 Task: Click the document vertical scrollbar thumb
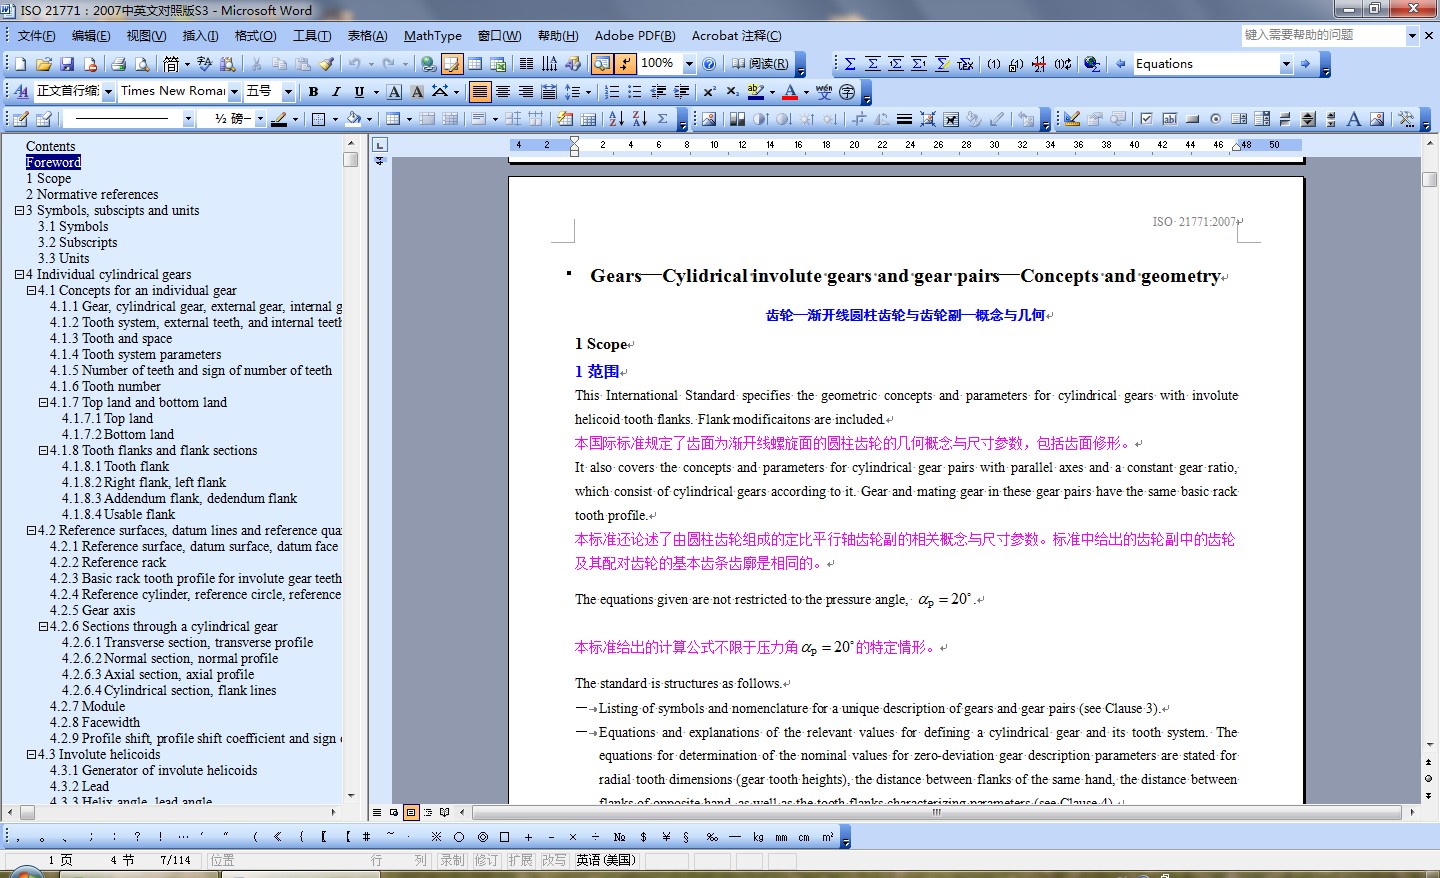click(x=1429, y=179)
